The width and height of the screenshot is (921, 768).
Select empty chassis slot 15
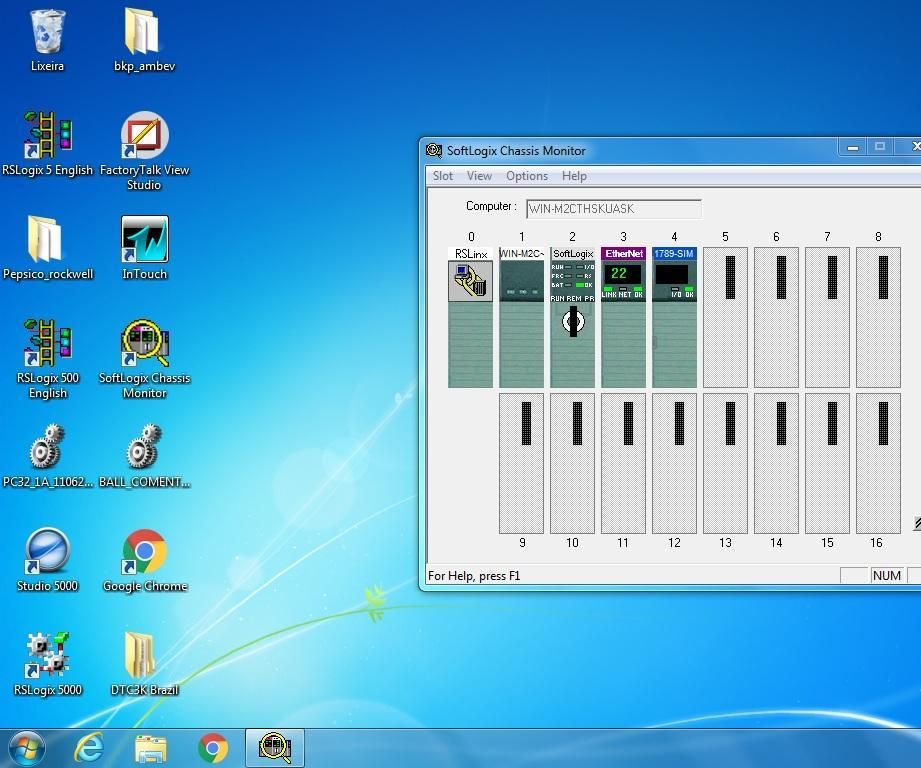(x=828, y=463)
